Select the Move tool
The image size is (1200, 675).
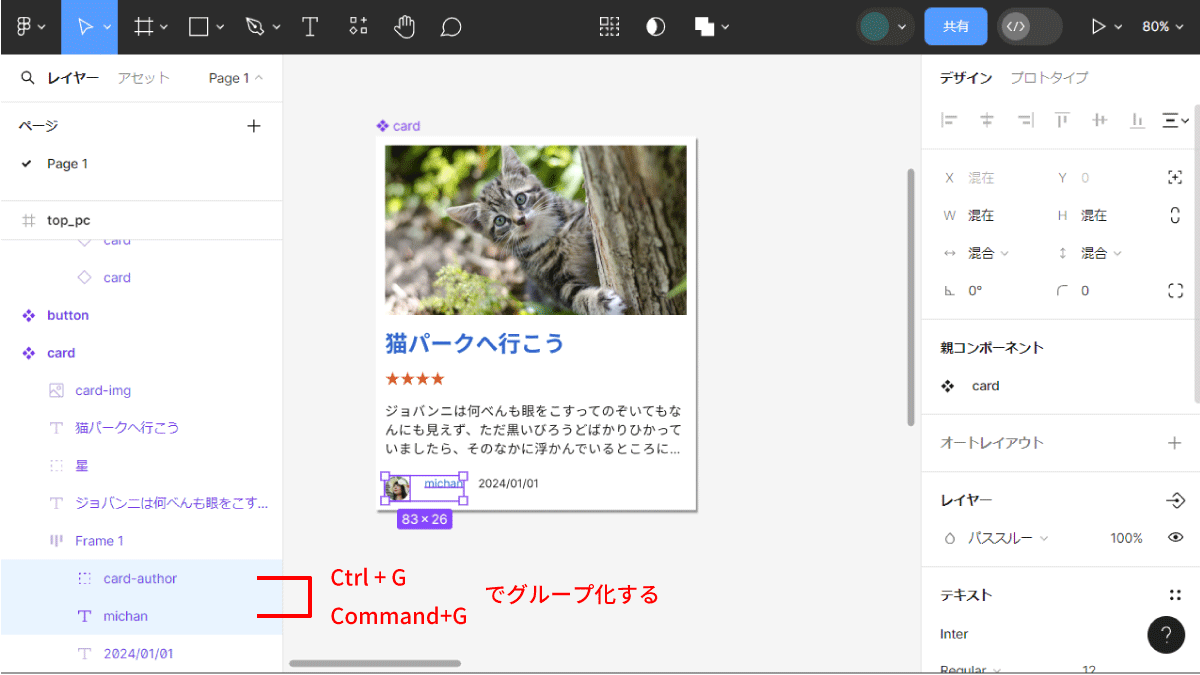[x=86, y=27]
